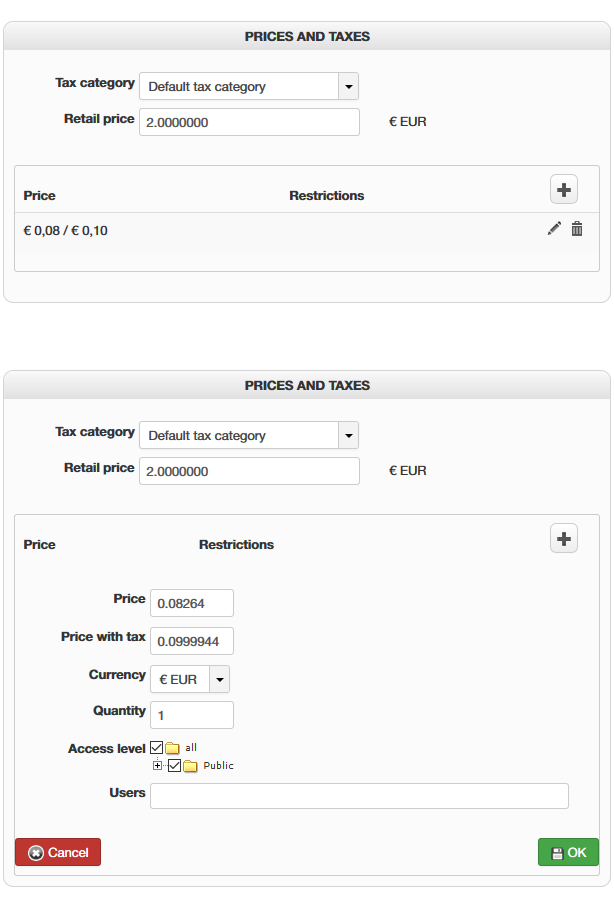The width and height of the screenshot is (614, 900).
Task: Uncheck the "Public" access level checkbox
Action: (x=174, y=766)
